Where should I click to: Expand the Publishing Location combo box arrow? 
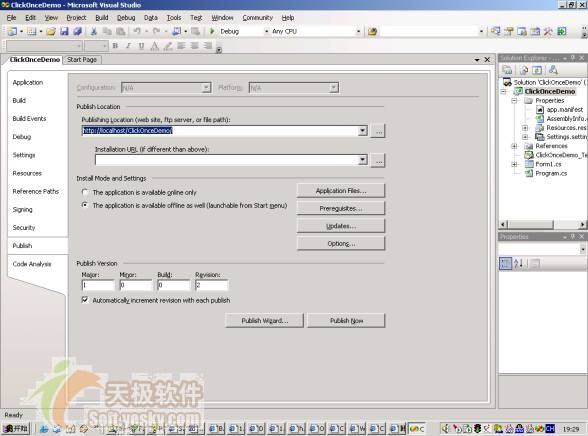click(x=363, y=130)
